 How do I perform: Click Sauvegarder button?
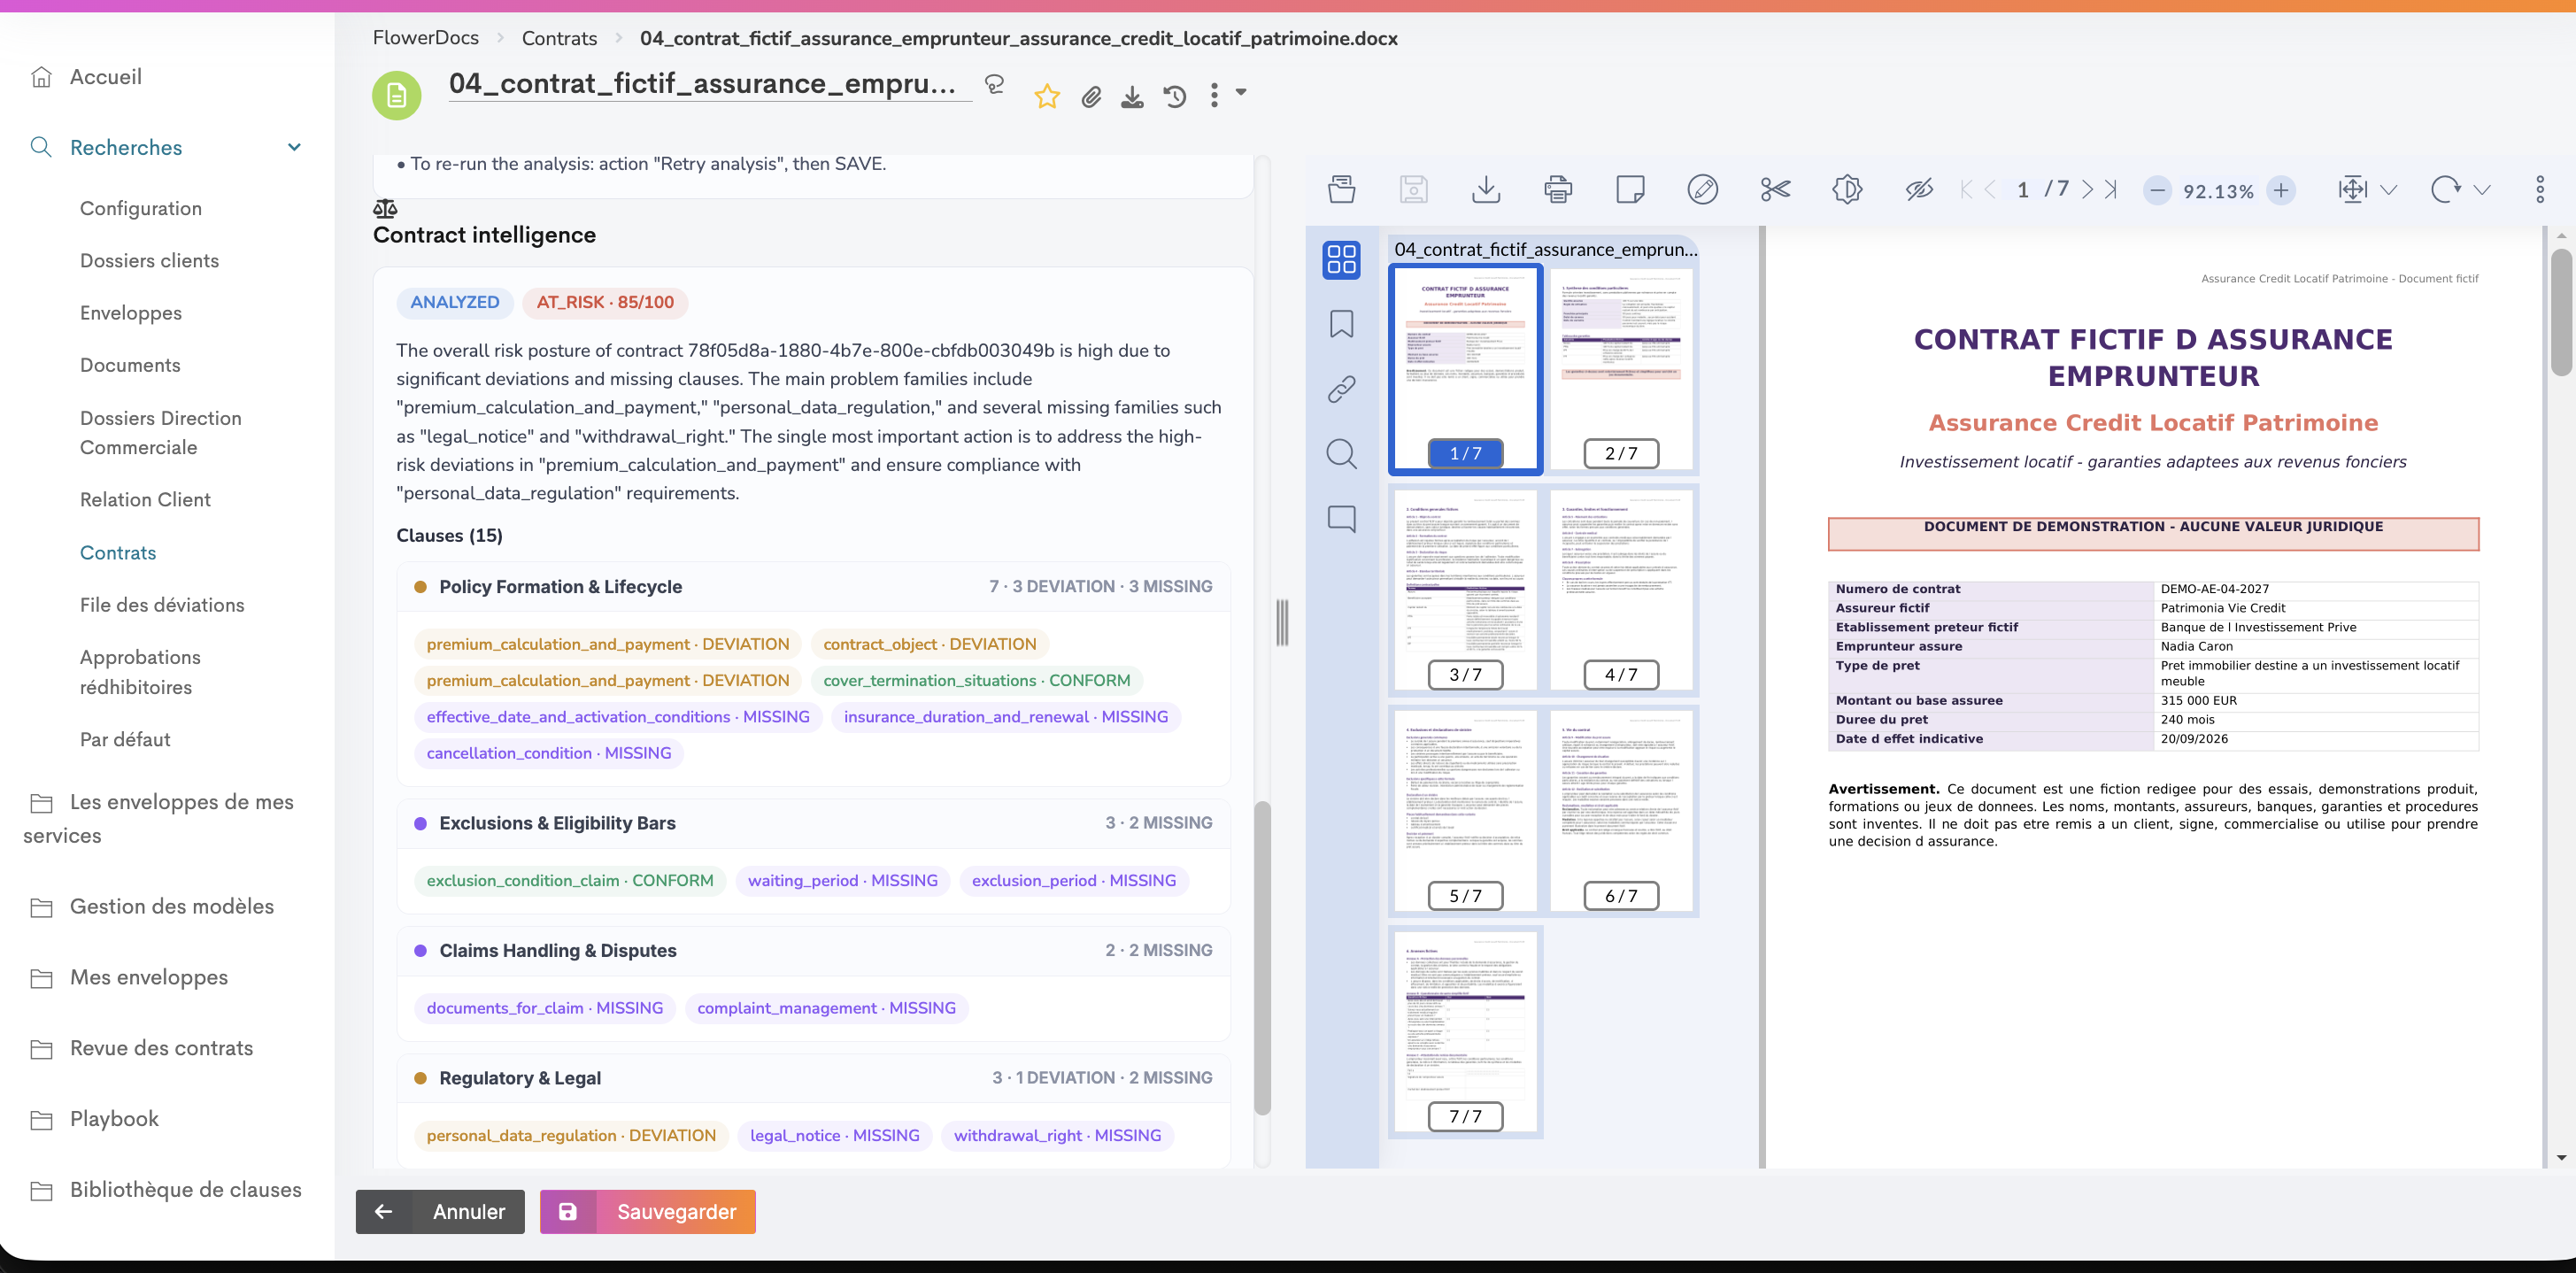pos(648,1212)
